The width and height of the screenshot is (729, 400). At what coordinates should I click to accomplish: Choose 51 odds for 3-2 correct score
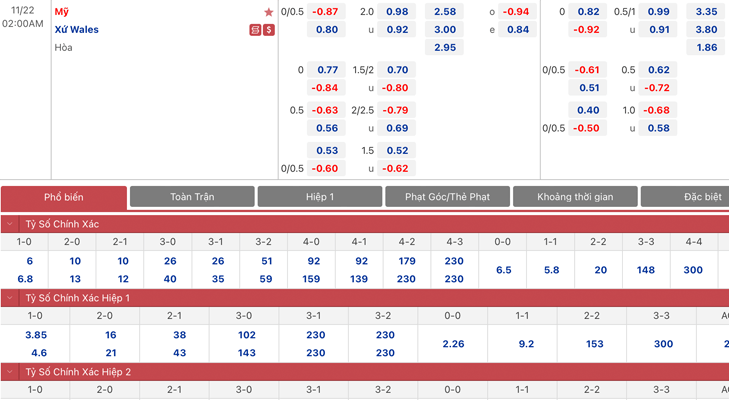[266, 261]
